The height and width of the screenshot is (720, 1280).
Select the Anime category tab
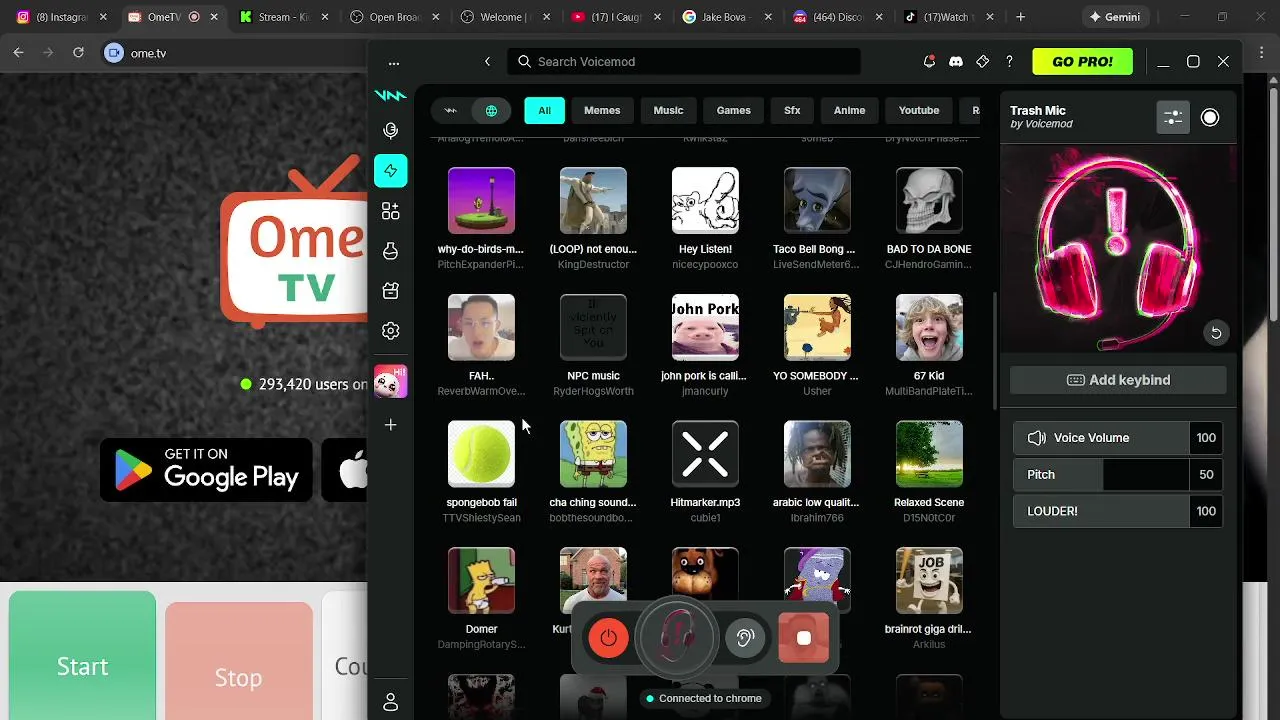[850, 110]
